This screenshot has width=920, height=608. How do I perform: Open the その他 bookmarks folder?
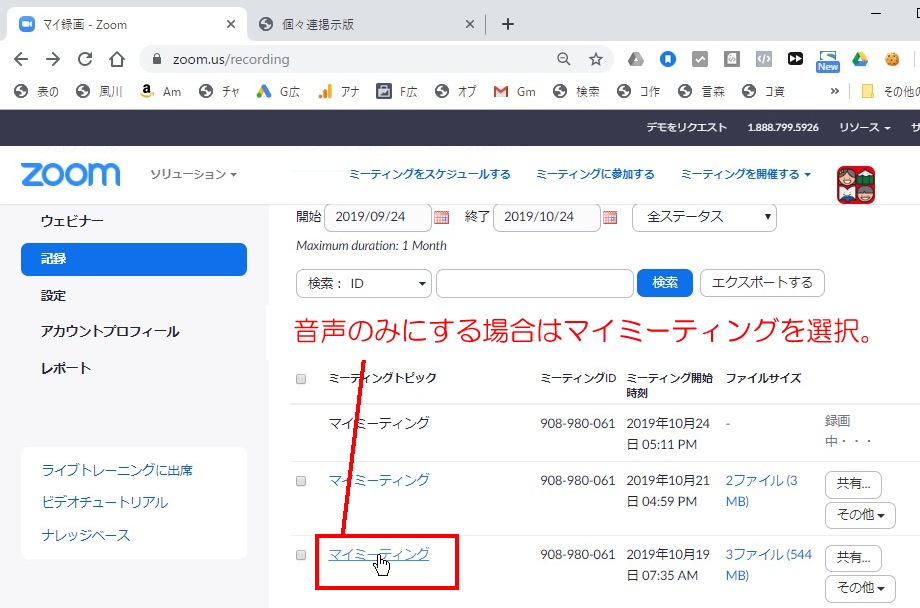click(889, 92)
